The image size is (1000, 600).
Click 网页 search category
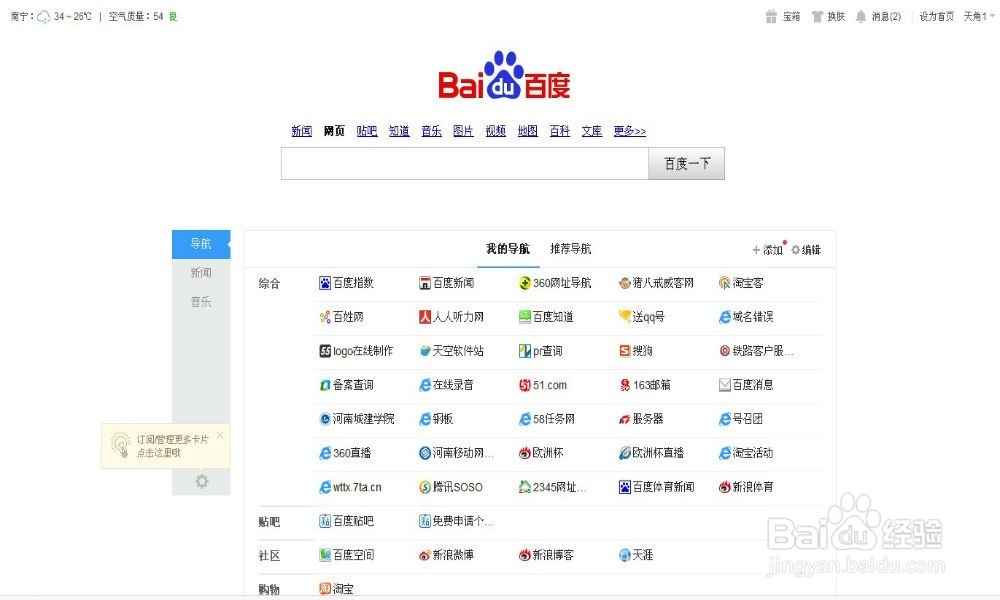pyautogui.click(x=334, y=131)
